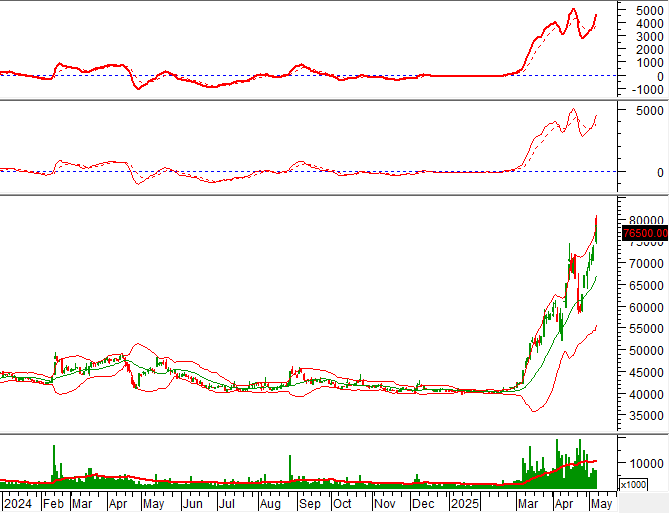The width and height of the screenshot is (669, 513).
Task: Click the Nov month label on time axis
Action: (385, 504)
